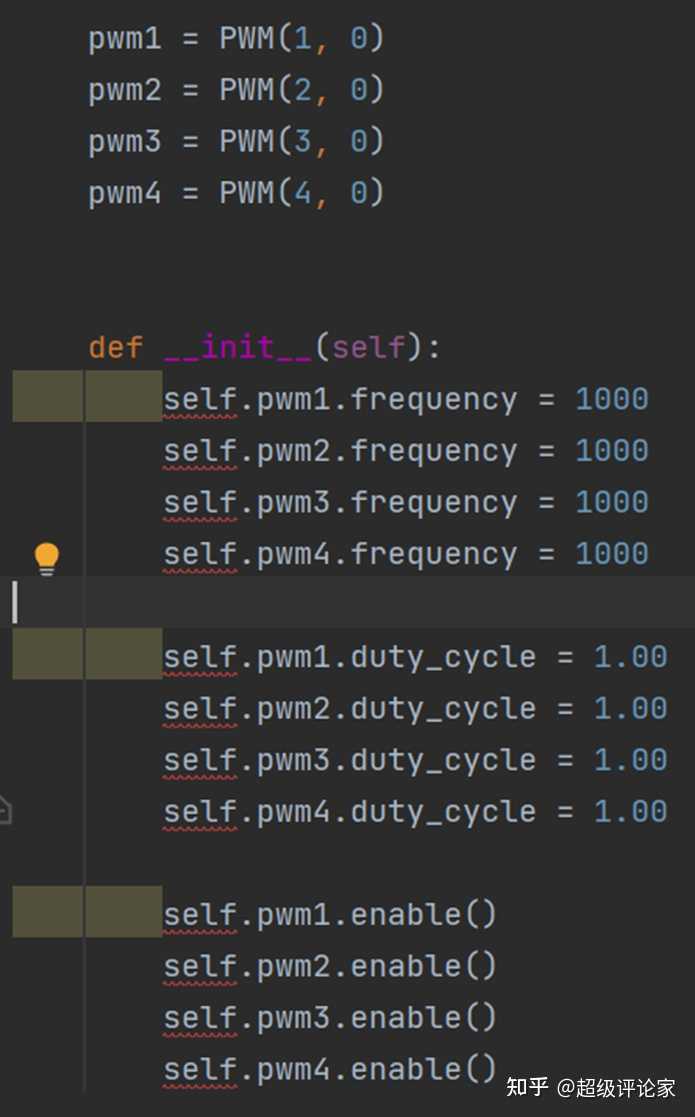This screenshot has height=1117, width=695.
Task: Click the PWM class name on the pwm2 line
Action: point(246,91)
